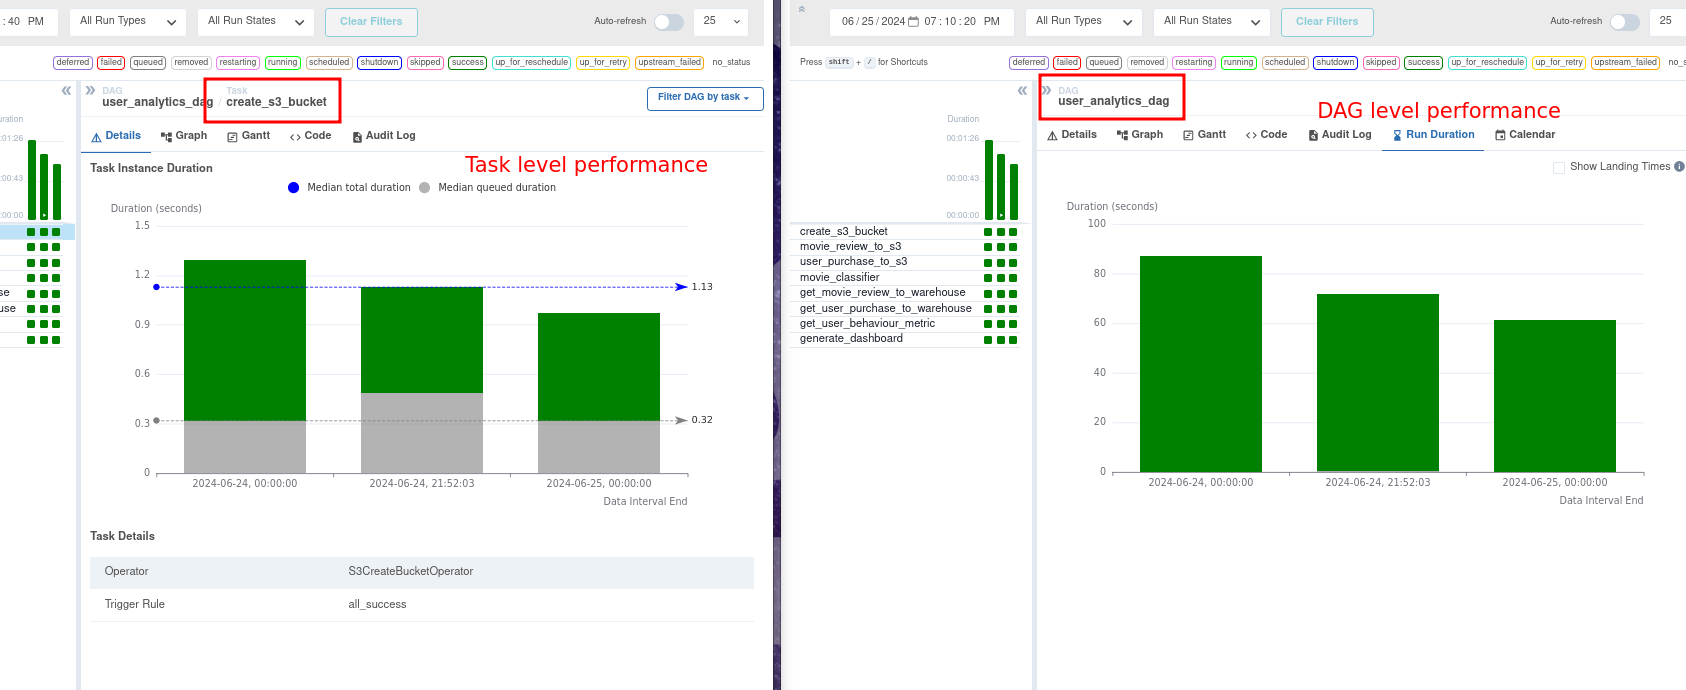The width and height of the screenshot is (1686, 690).
Task: Open the Graph tab in the task-level view
Action: pos(184,136)
